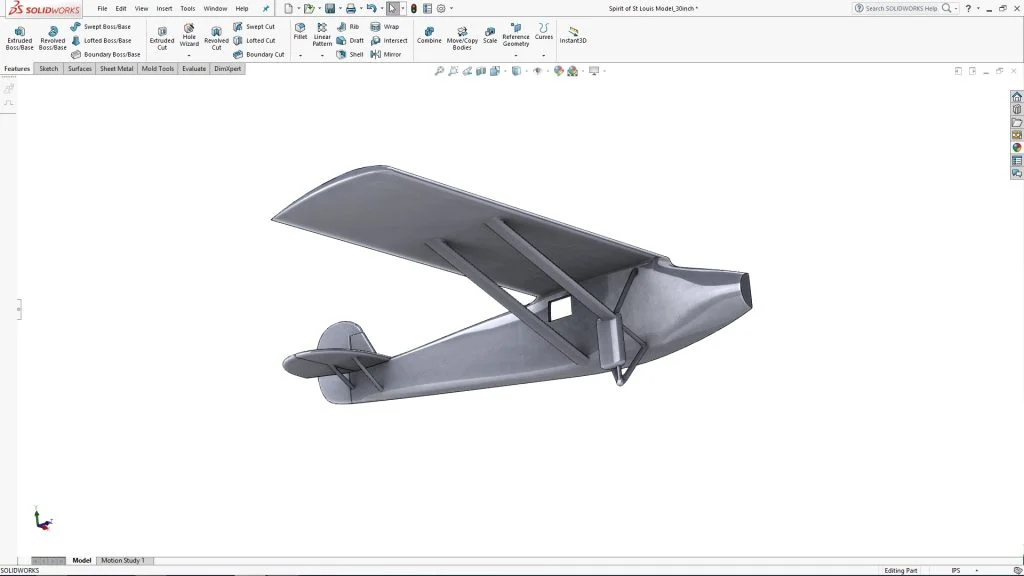Switch to the Sheet Metal tab
The height and width of the screenshot is (576, 1024).
[x=116, y=69]
